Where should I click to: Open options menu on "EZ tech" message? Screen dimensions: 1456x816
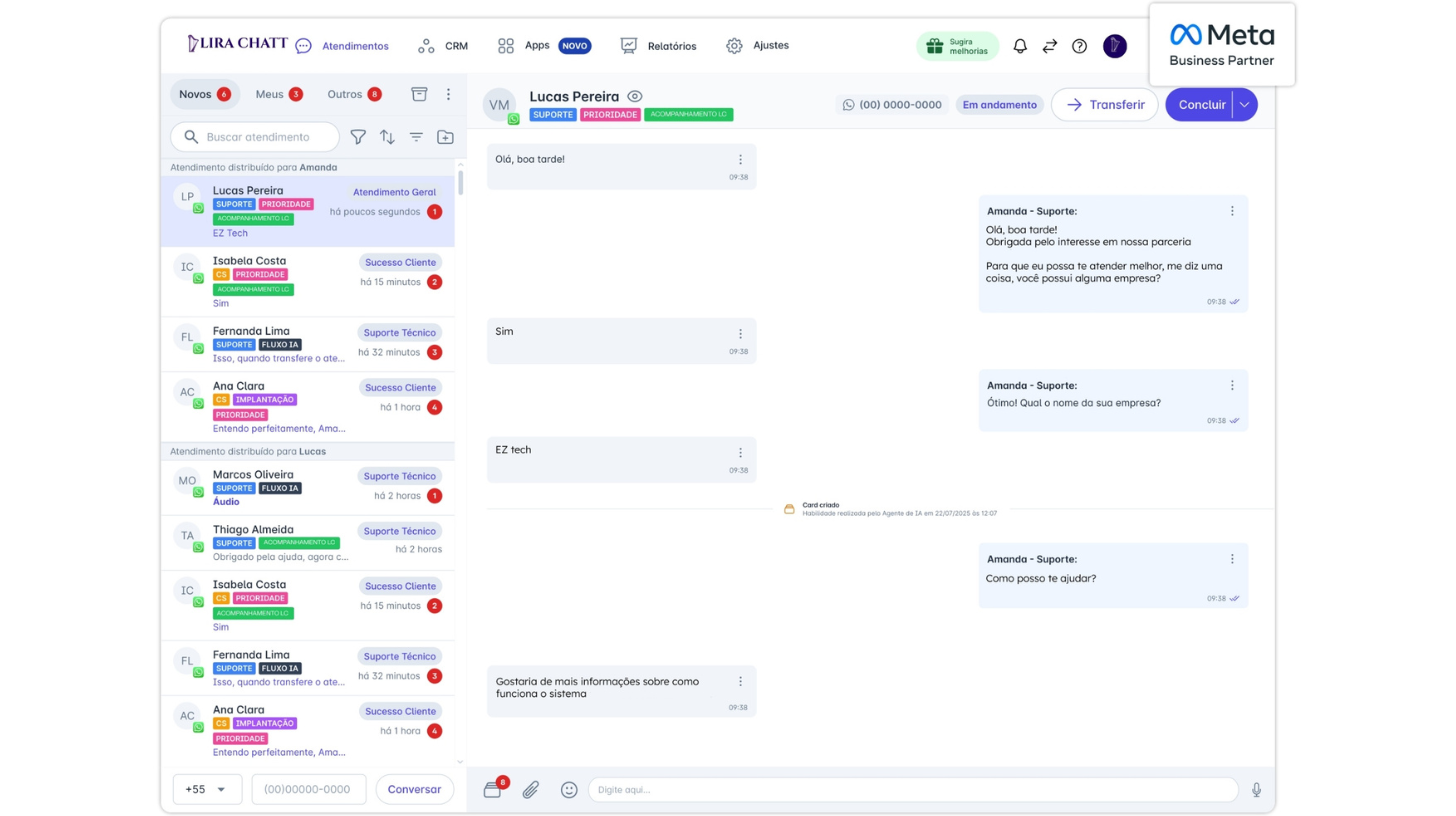pyautogui.click(x=740, y=453)
